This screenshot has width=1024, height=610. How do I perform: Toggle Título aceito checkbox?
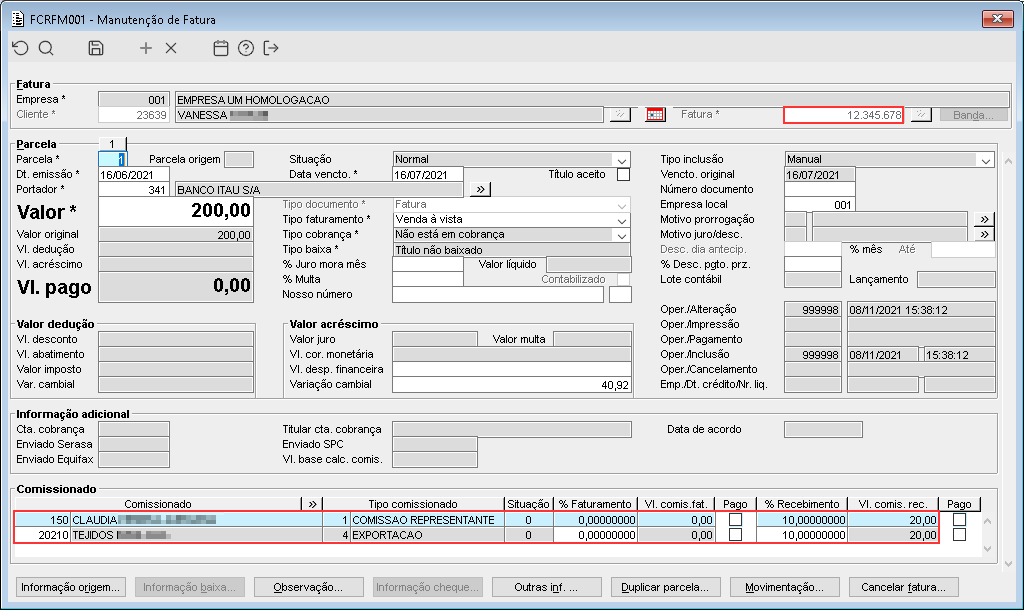point(624,174)
